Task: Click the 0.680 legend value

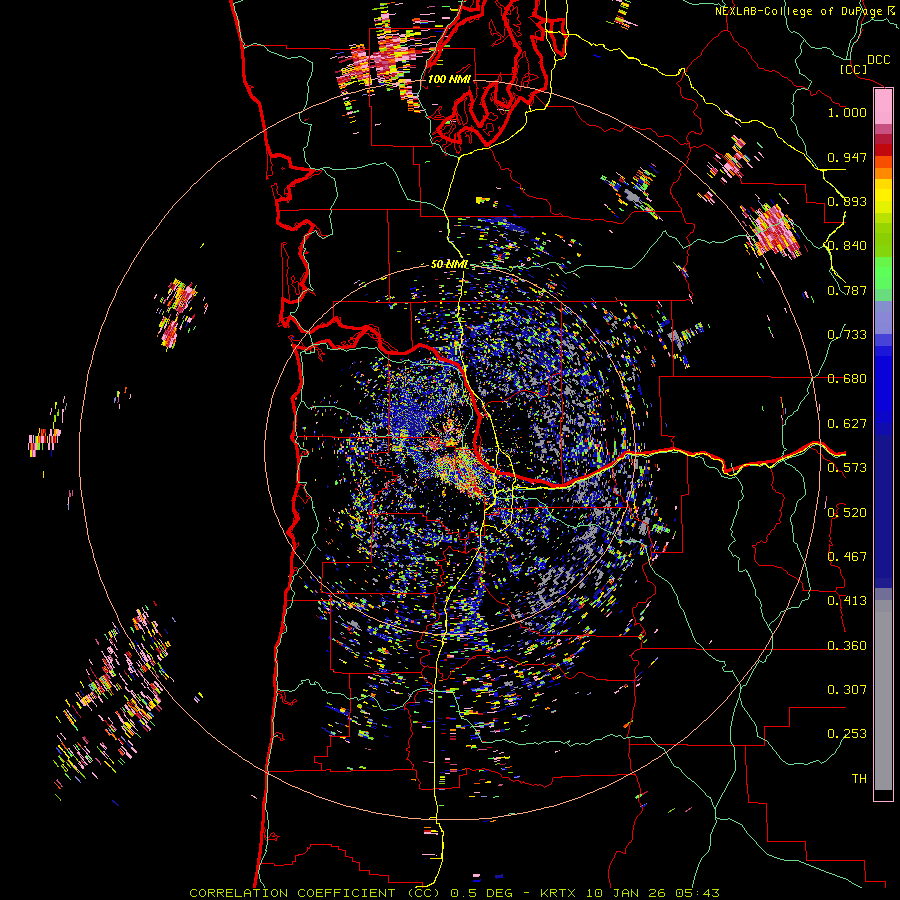Action: 847,379
